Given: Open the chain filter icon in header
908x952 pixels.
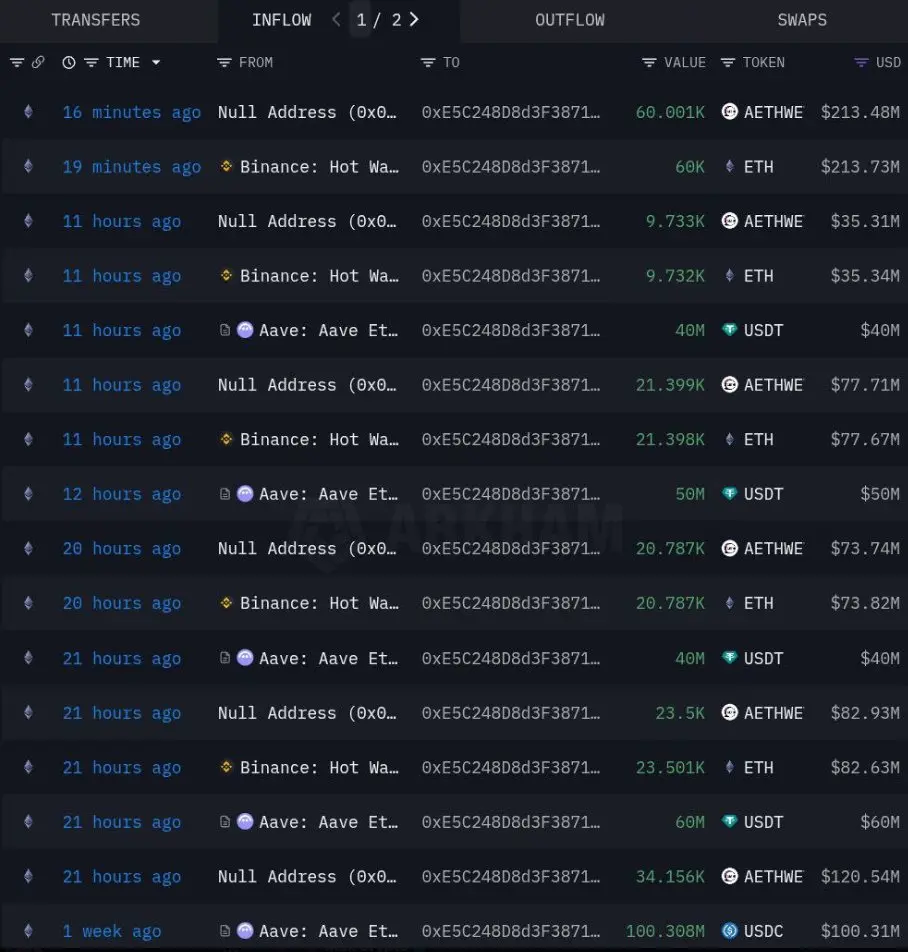Looking at the screenshot, I should pos(17,62).
